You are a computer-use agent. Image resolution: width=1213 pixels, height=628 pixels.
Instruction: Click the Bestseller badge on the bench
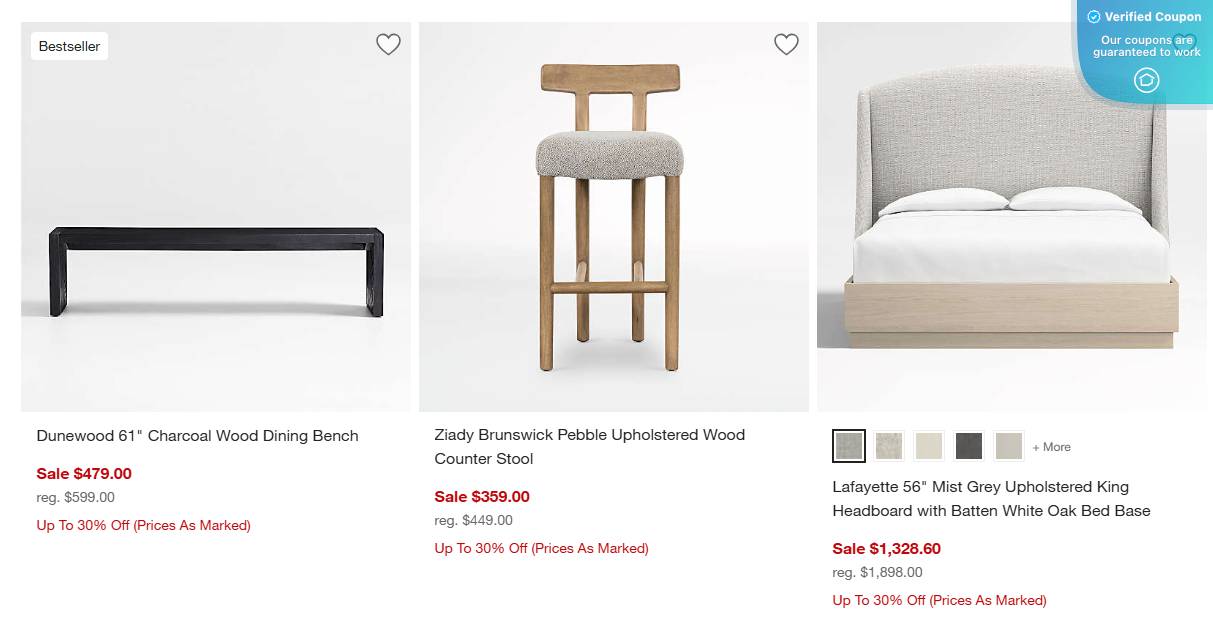click(x=69, y=45)
